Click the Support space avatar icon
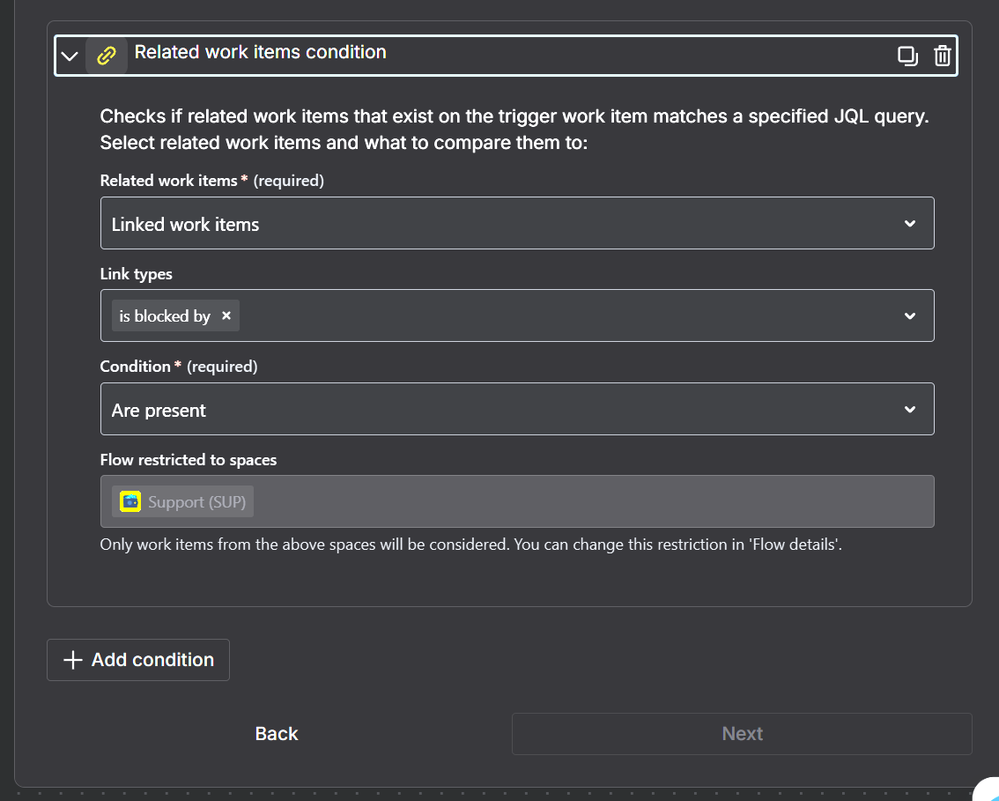Viewport: 999px width, 801px height. (x=131, y=502)
